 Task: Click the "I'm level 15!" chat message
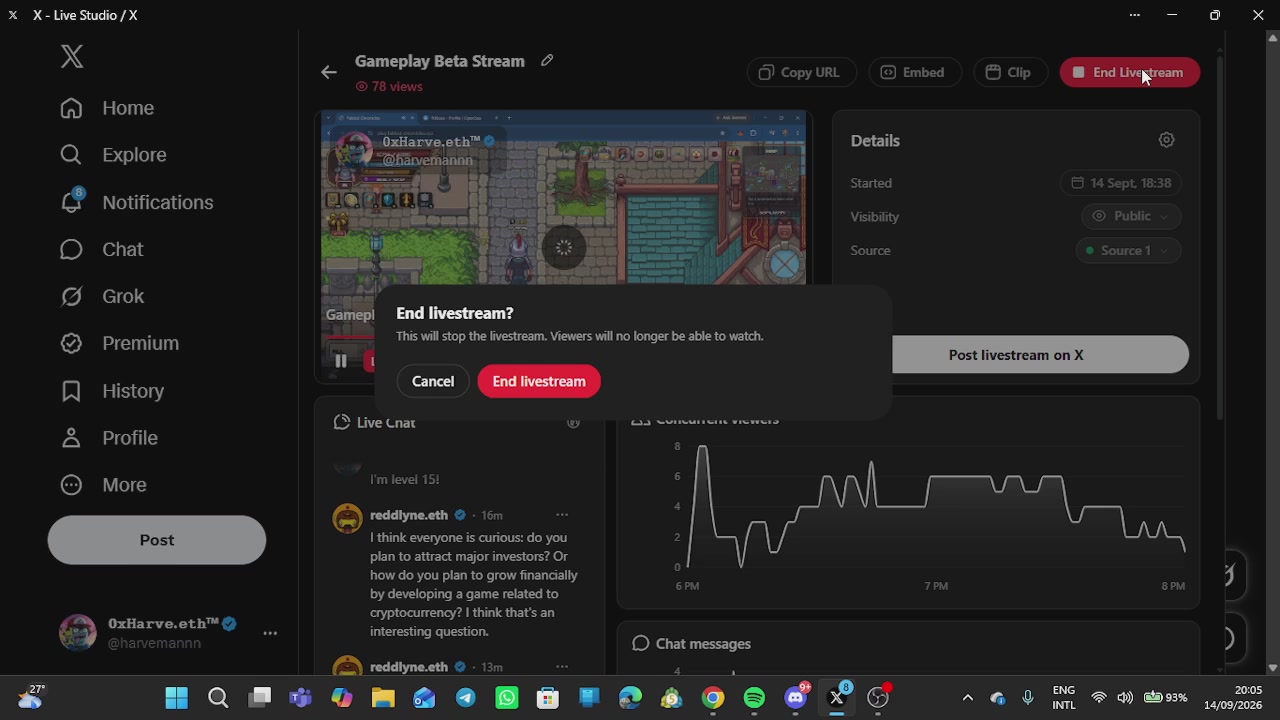(x=404, y=479)
